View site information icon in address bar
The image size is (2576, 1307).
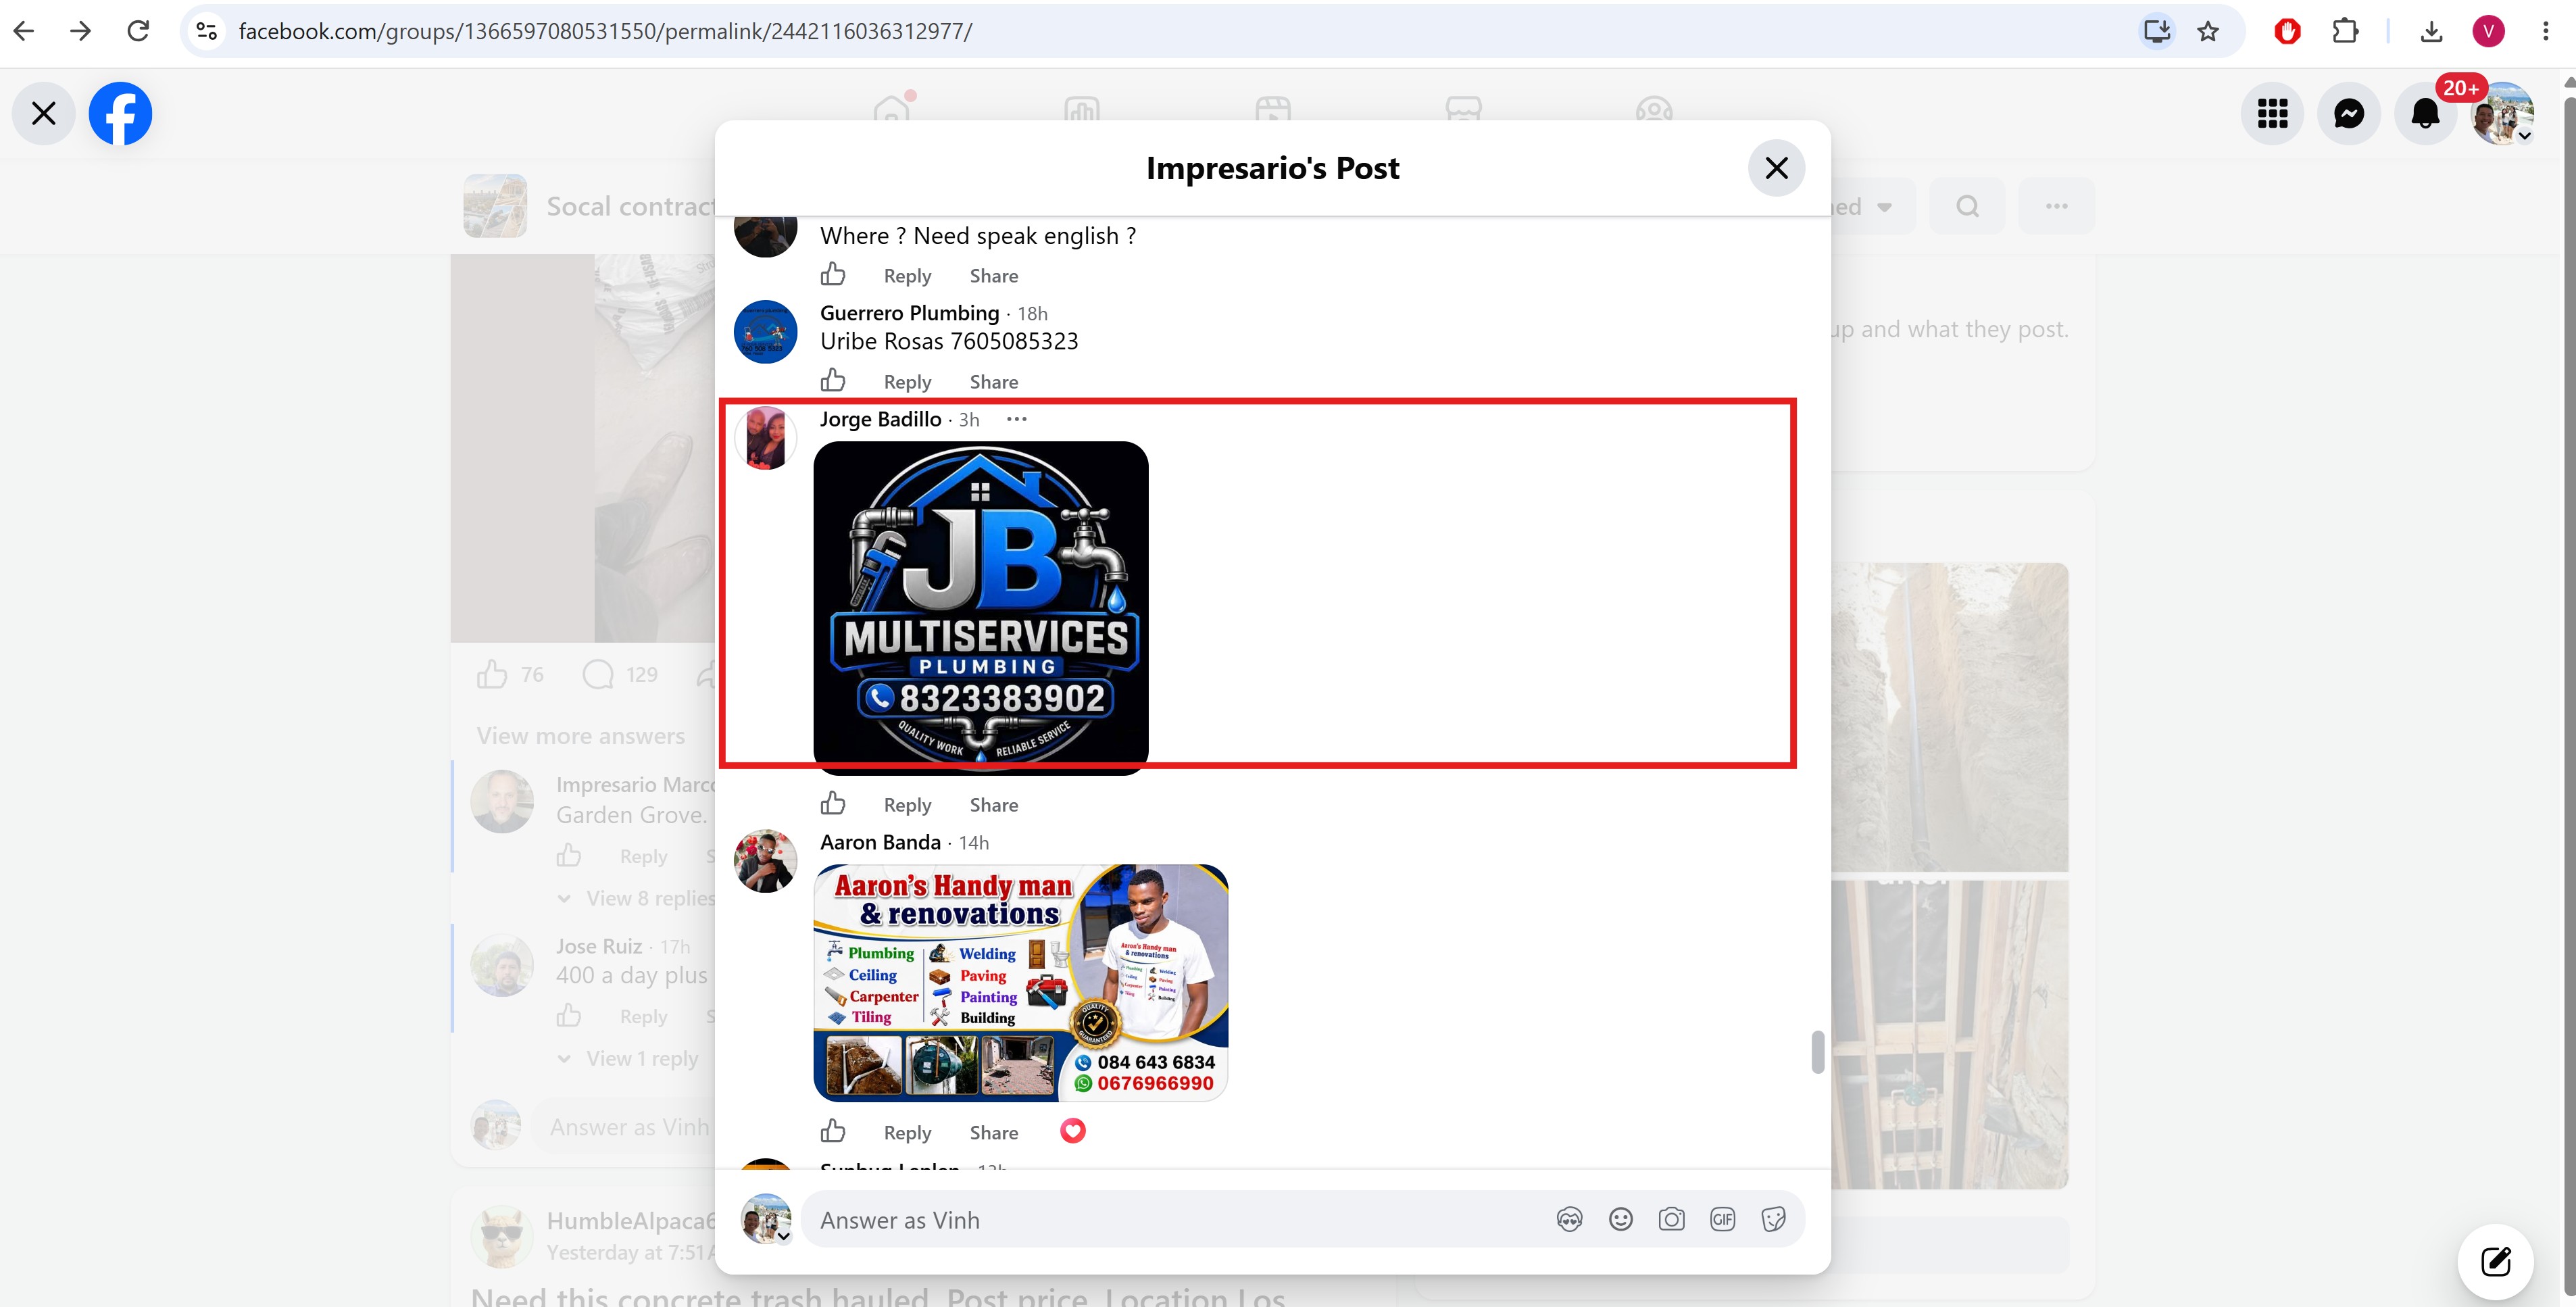(x=207, y=31)
